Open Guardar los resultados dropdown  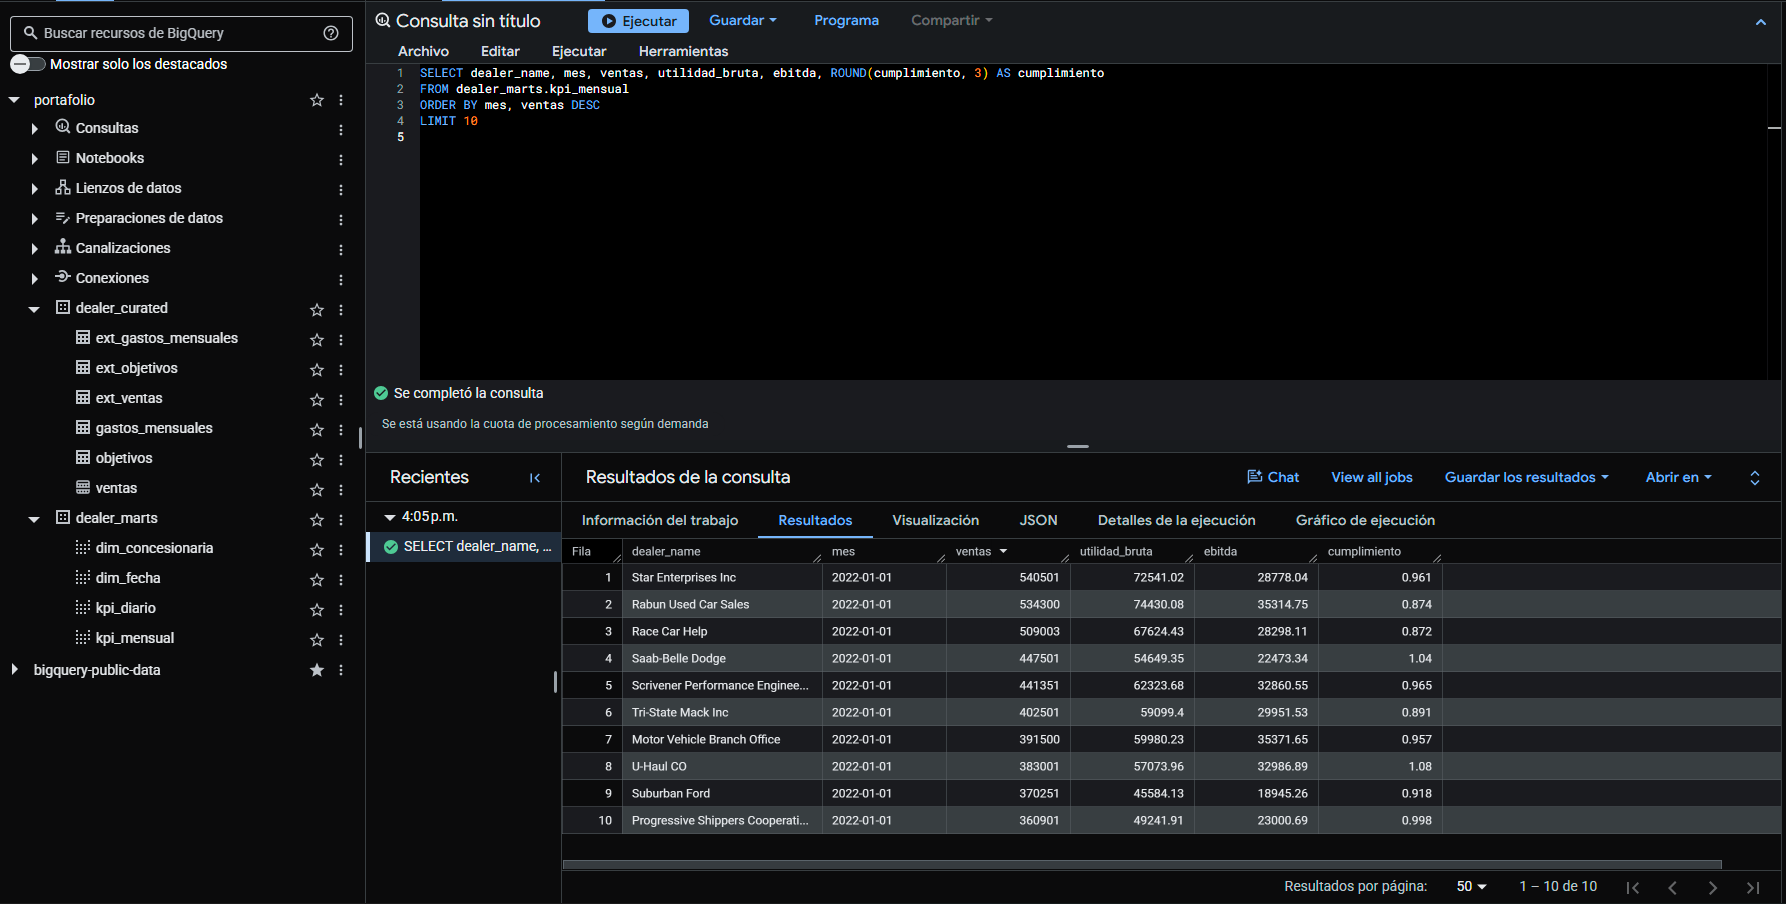tap(1526, 477)
